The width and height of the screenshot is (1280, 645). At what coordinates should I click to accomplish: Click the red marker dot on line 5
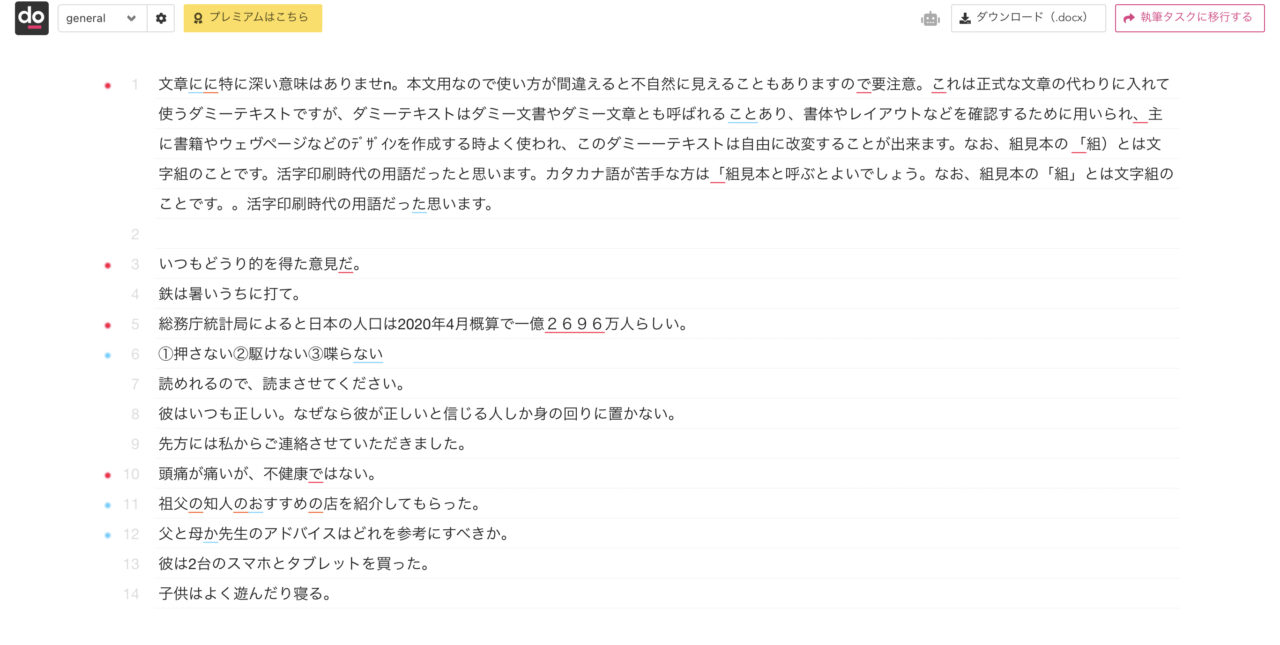[108, 325]
